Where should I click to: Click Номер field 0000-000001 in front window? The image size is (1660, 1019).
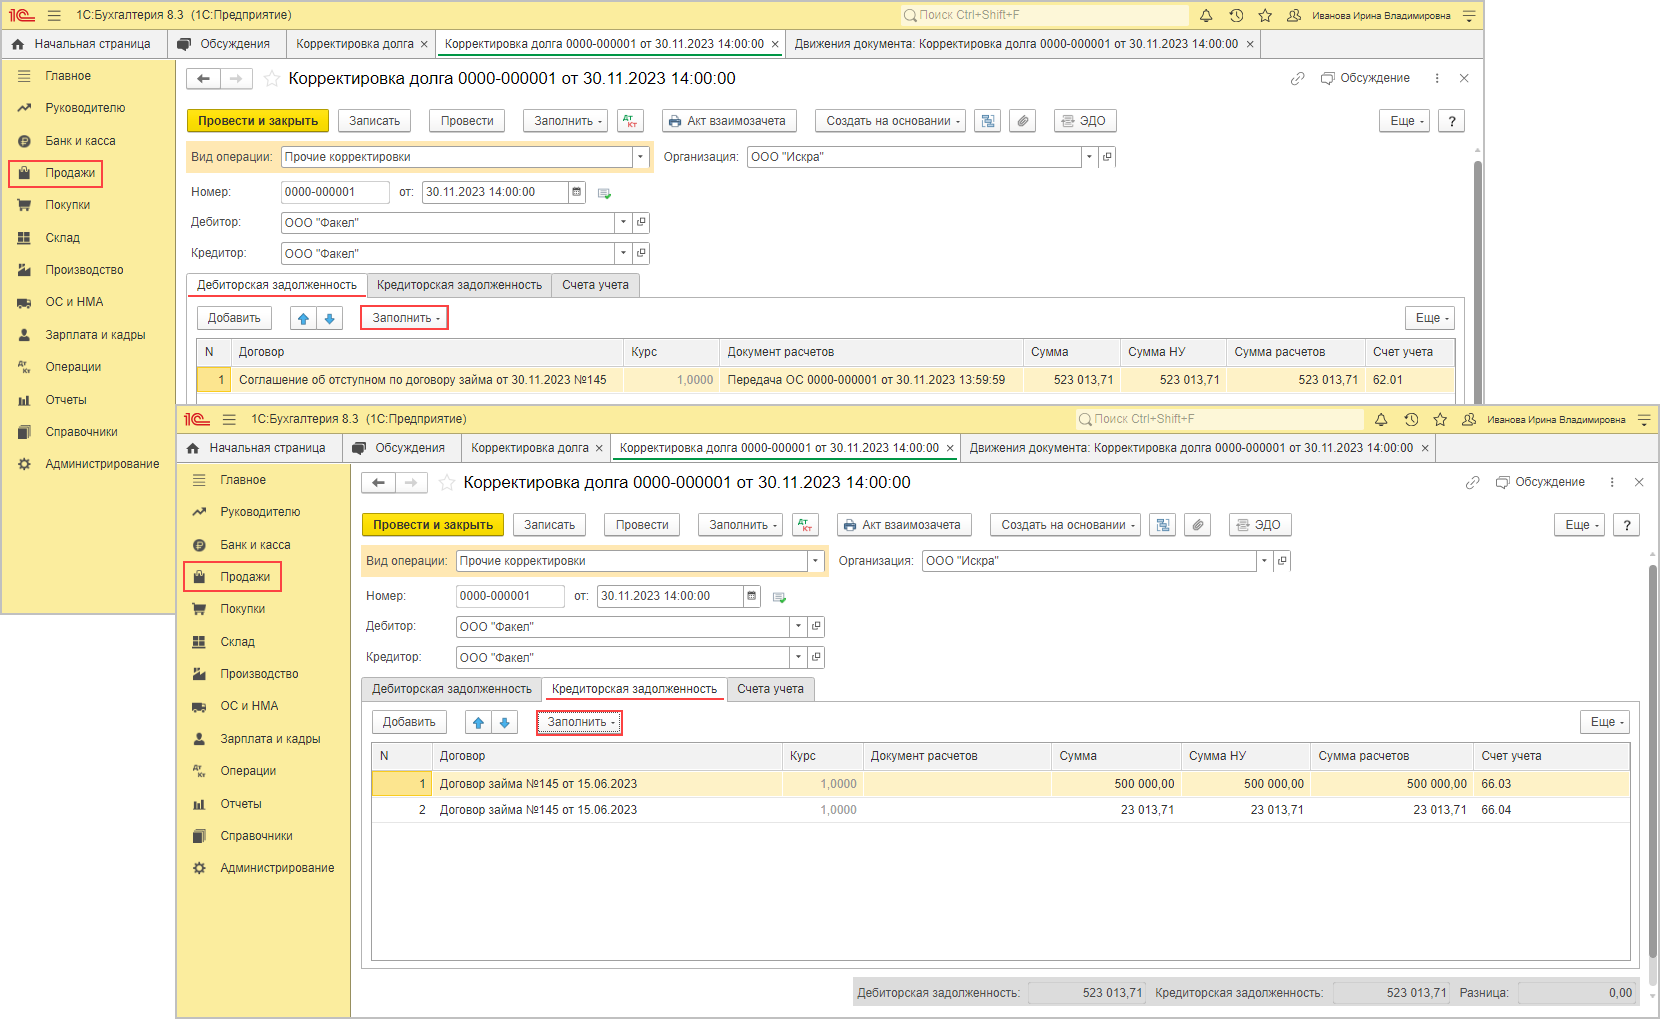(x=510, y=596)
